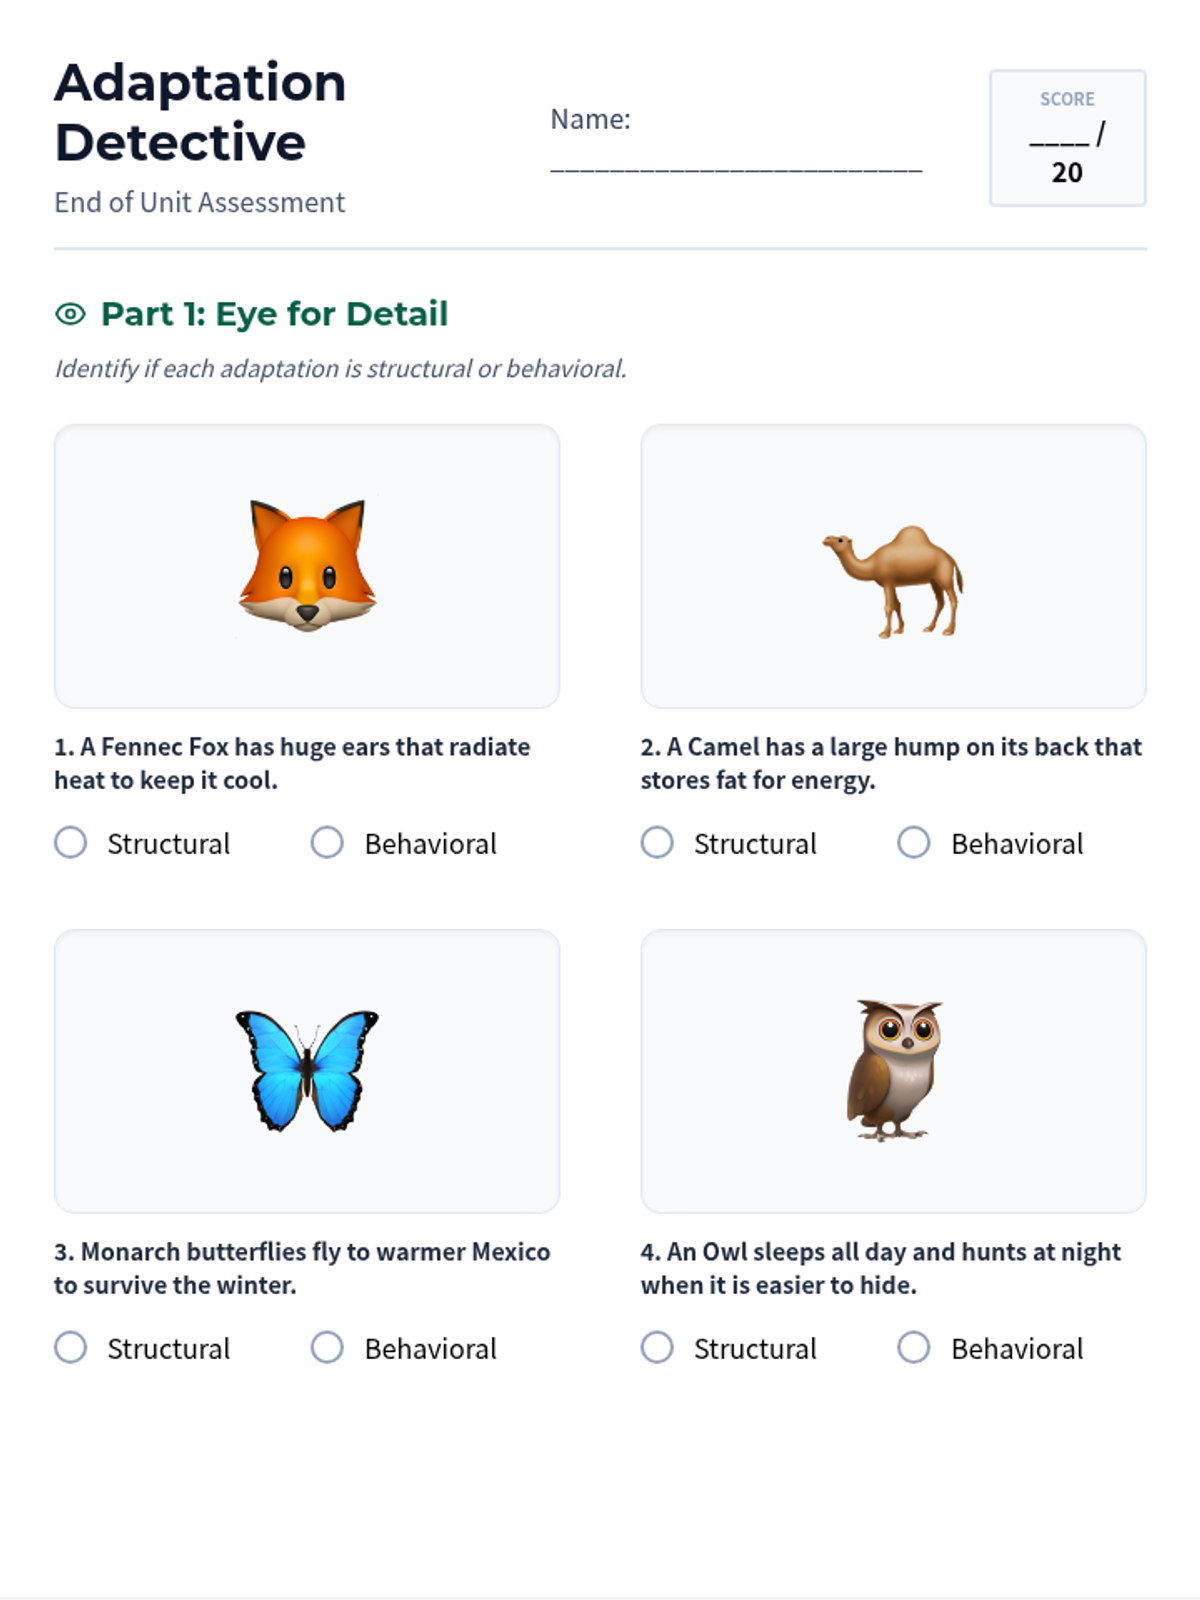This screenshot has width=1200, height=1600.
Task: Mark Behavioral for the Monarch butterflies question
Action: (327, 1348)
